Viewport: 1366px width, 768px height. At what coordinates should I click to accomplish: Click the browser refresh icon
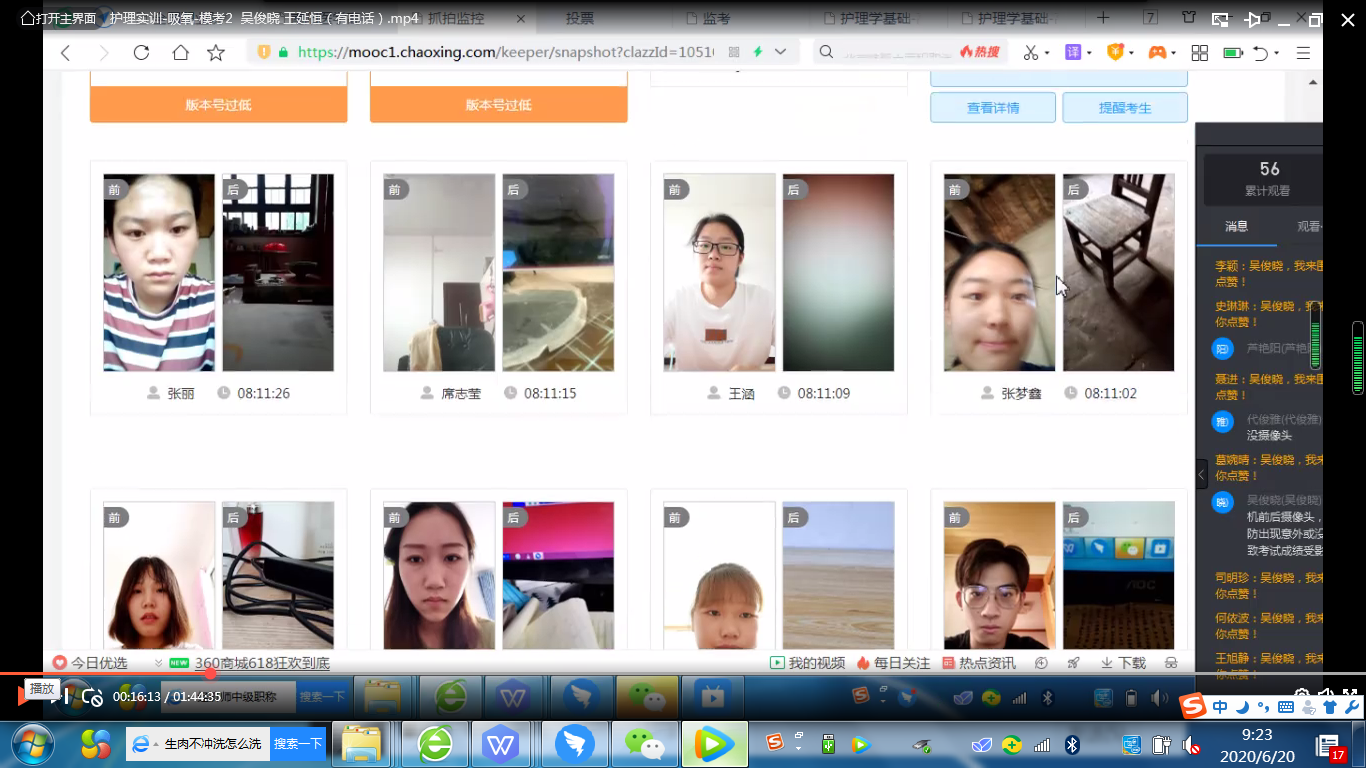coord(141,53)
